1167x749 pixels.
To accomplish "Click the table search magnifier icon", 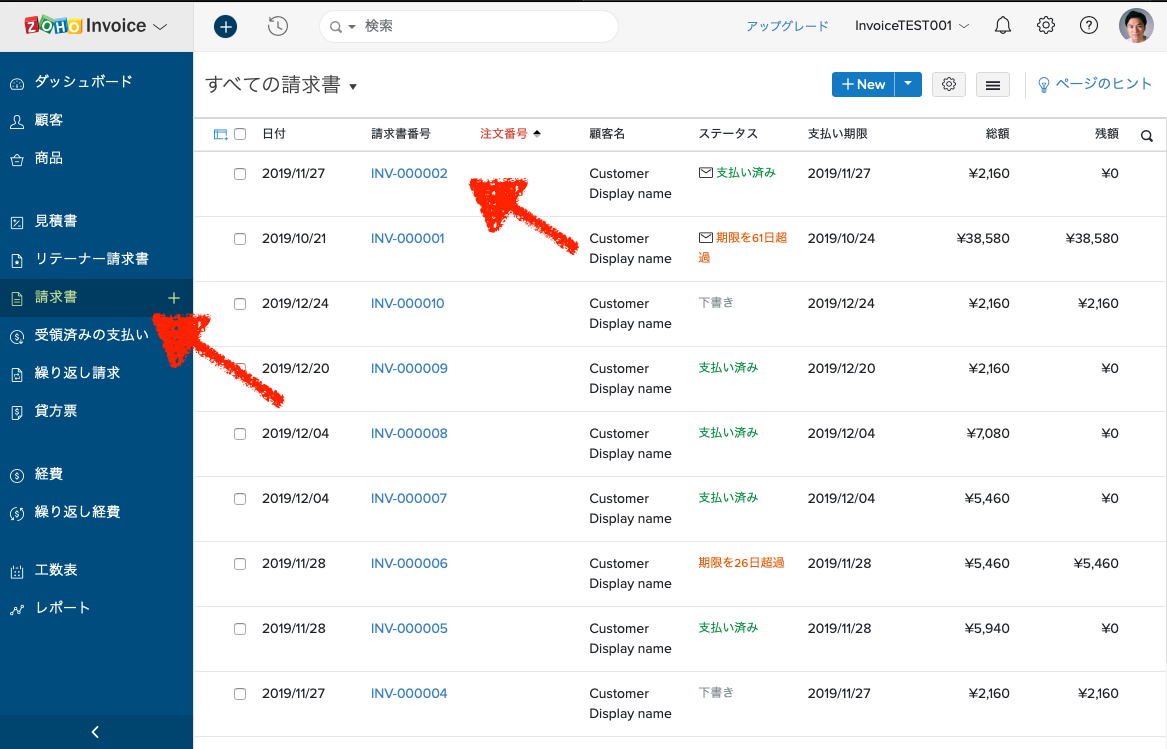I will (x=1147, y=136).
